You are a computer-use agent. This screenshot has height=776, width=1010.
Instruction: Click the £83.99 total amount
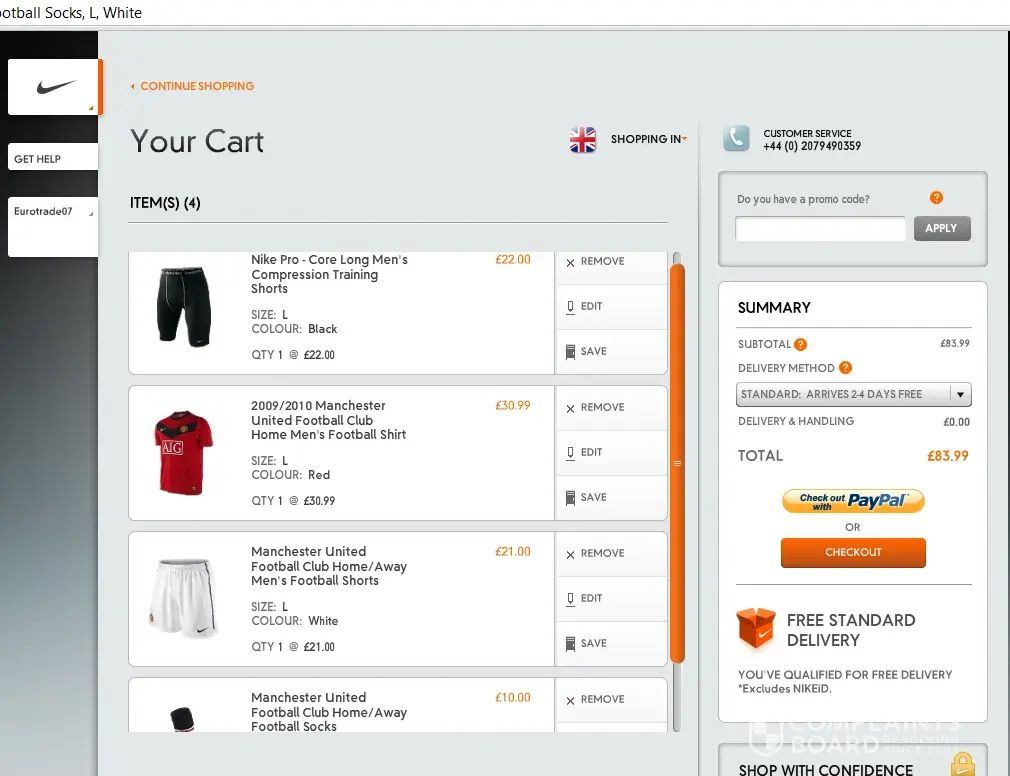click(x=948, y=456)
